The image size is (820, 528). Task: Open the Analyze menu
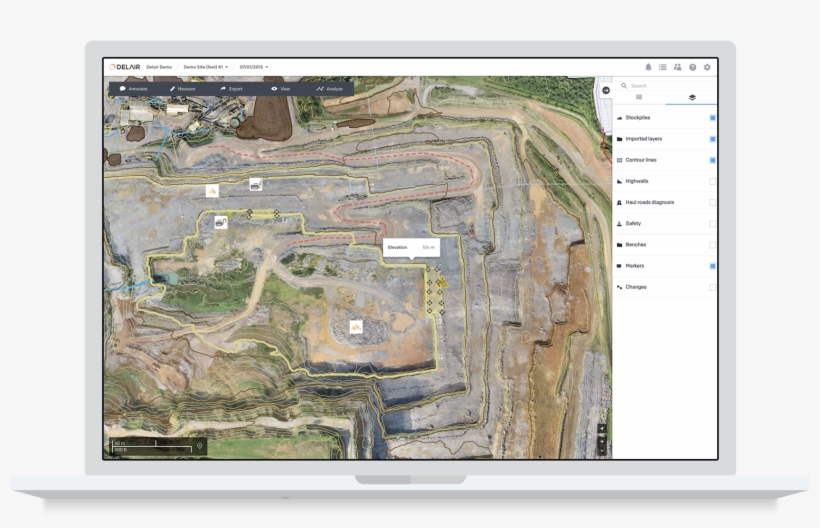click(x=329, y=89)
